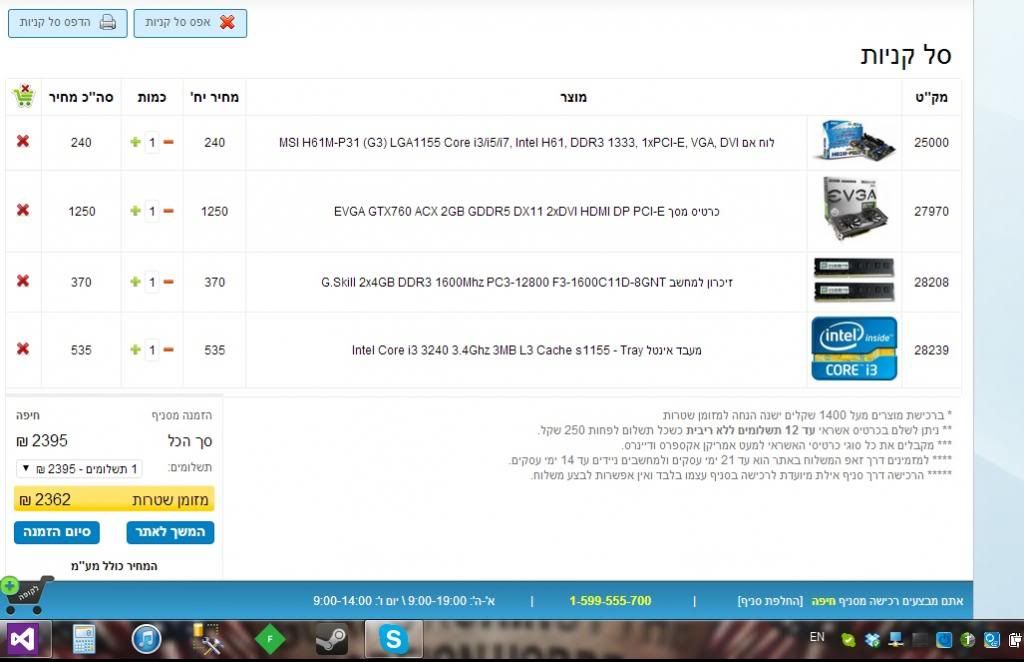Switch to Skype in the taskbar
This screenshot has width=1024, height=662.
393,639
